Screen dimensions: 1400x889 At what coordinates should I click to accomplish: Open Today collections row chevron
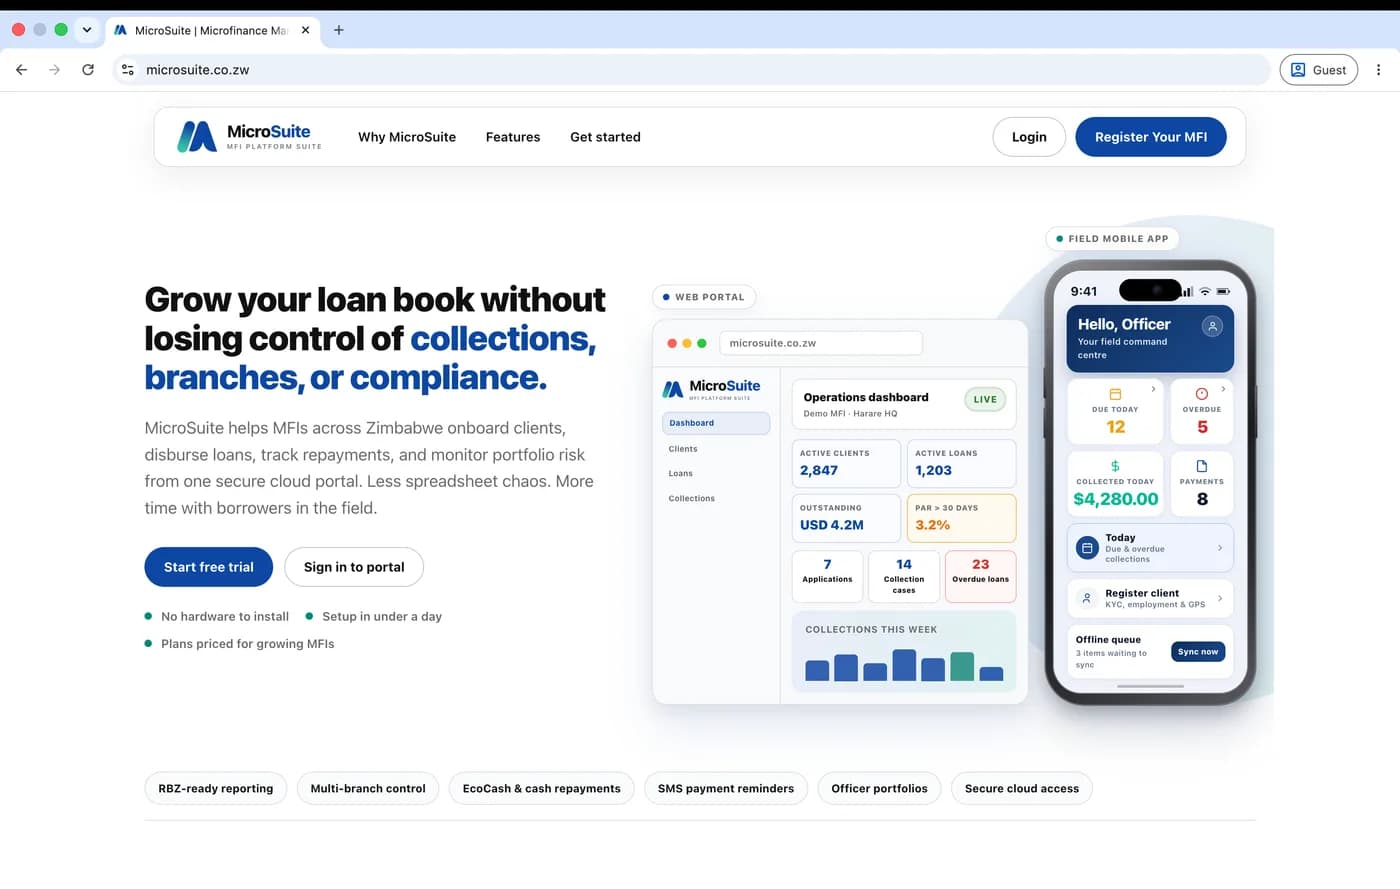coord(1220,548)
